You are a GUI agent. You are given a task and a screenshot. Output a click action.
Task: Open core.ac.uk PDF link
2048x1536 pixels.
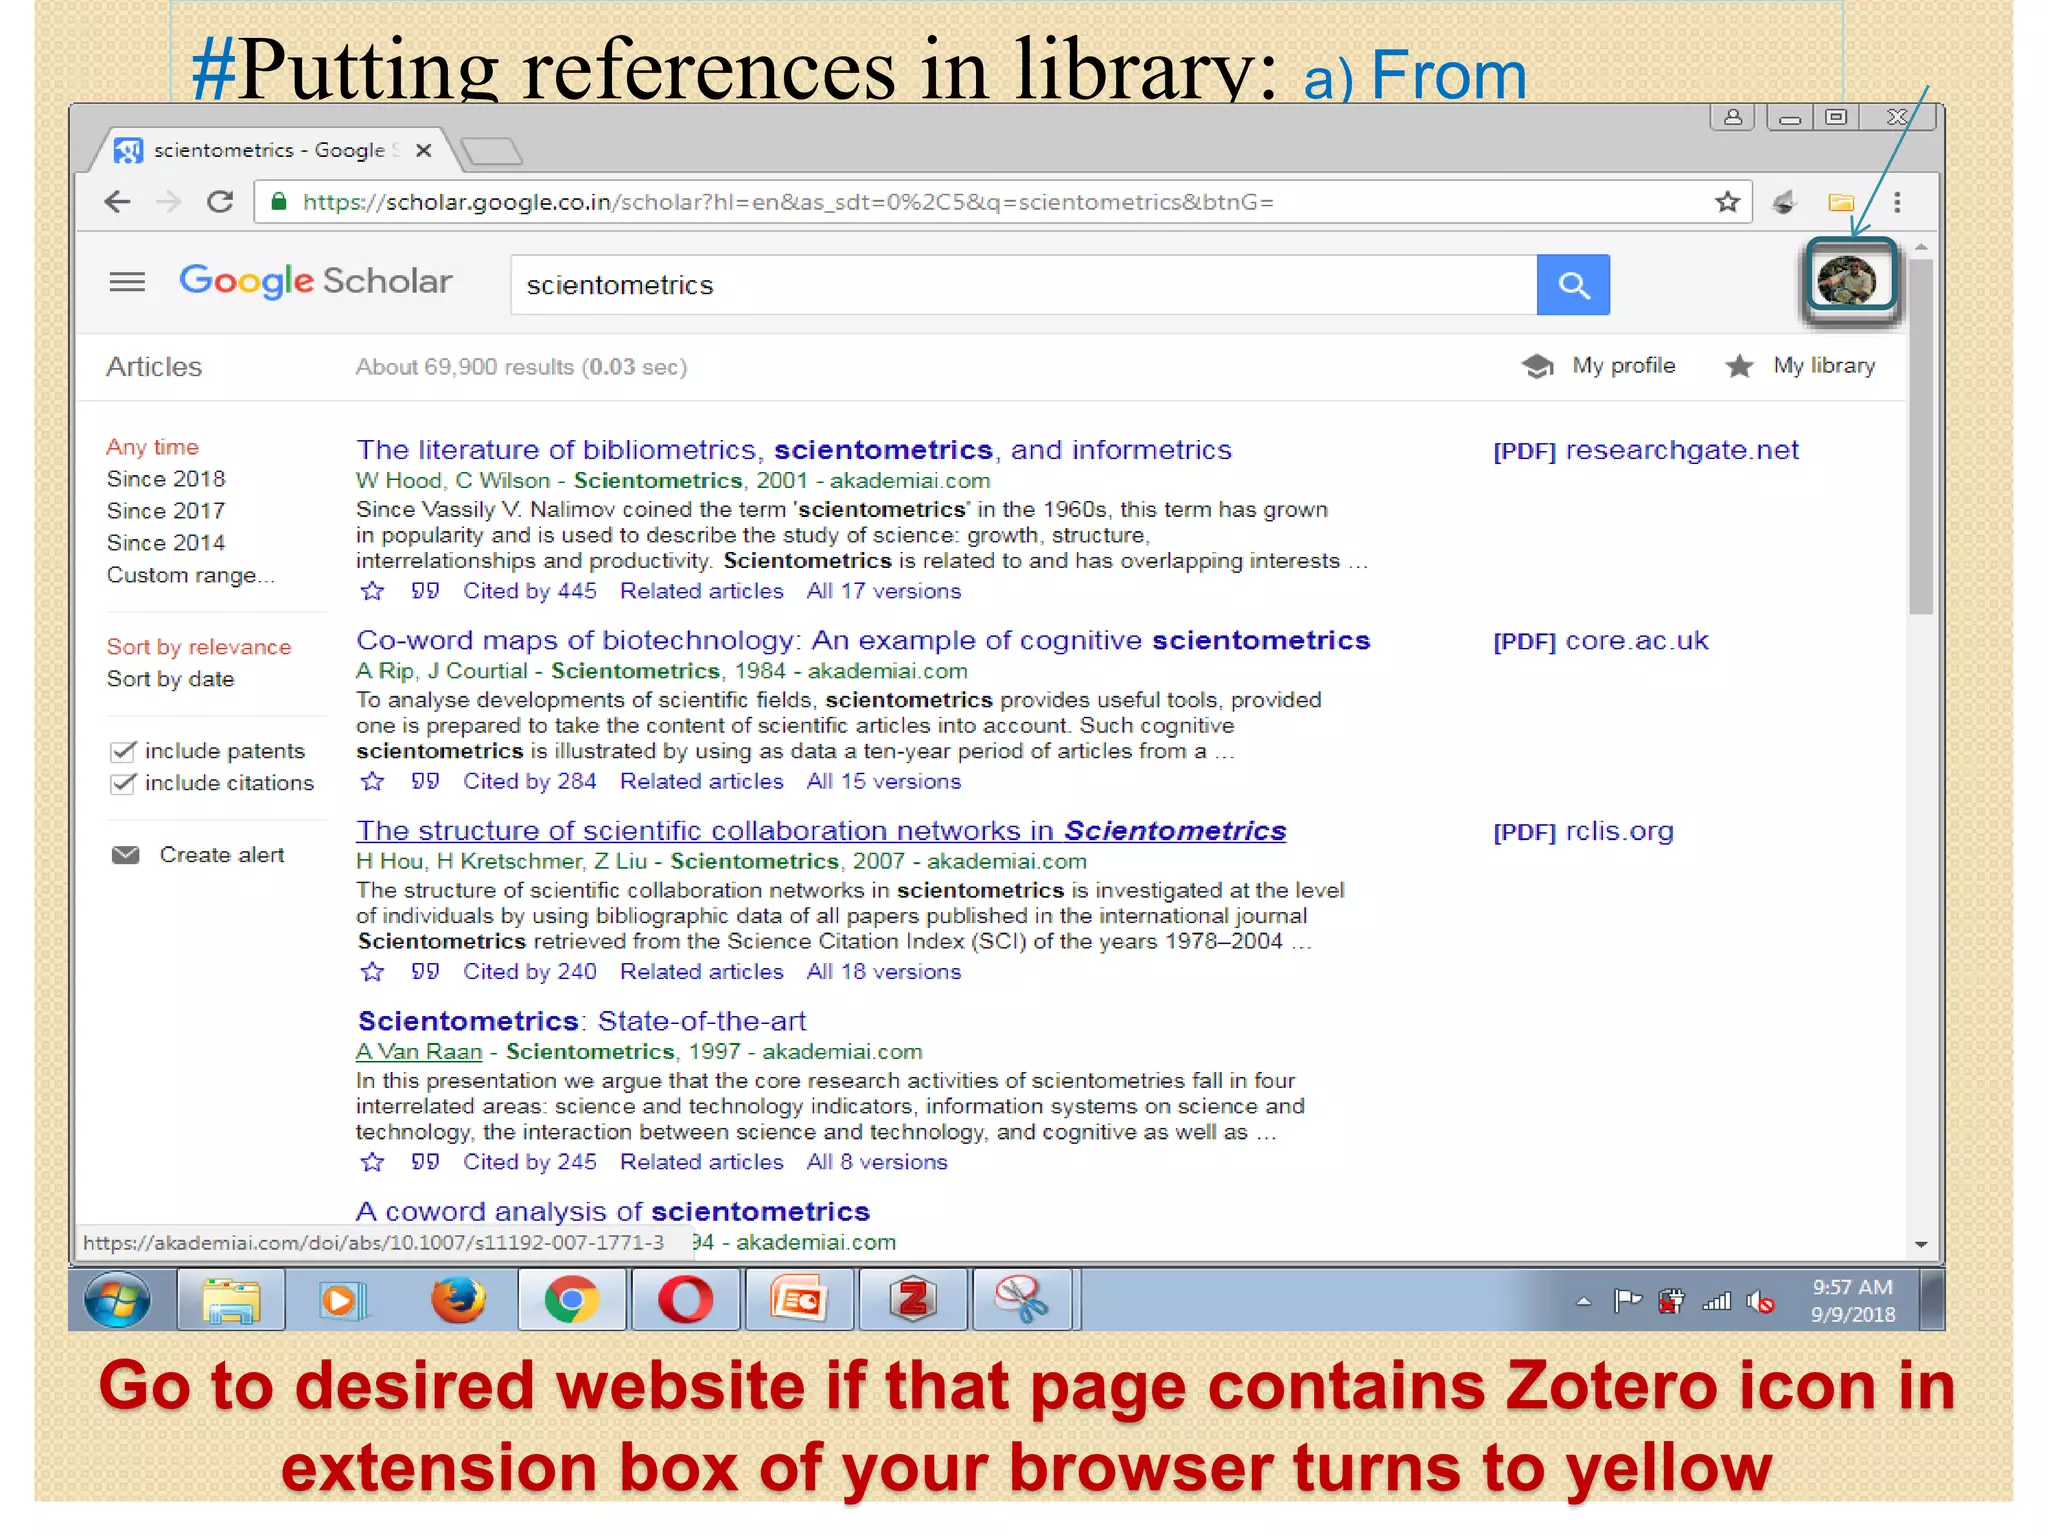pyautogui.click(x=1601, y=641)
